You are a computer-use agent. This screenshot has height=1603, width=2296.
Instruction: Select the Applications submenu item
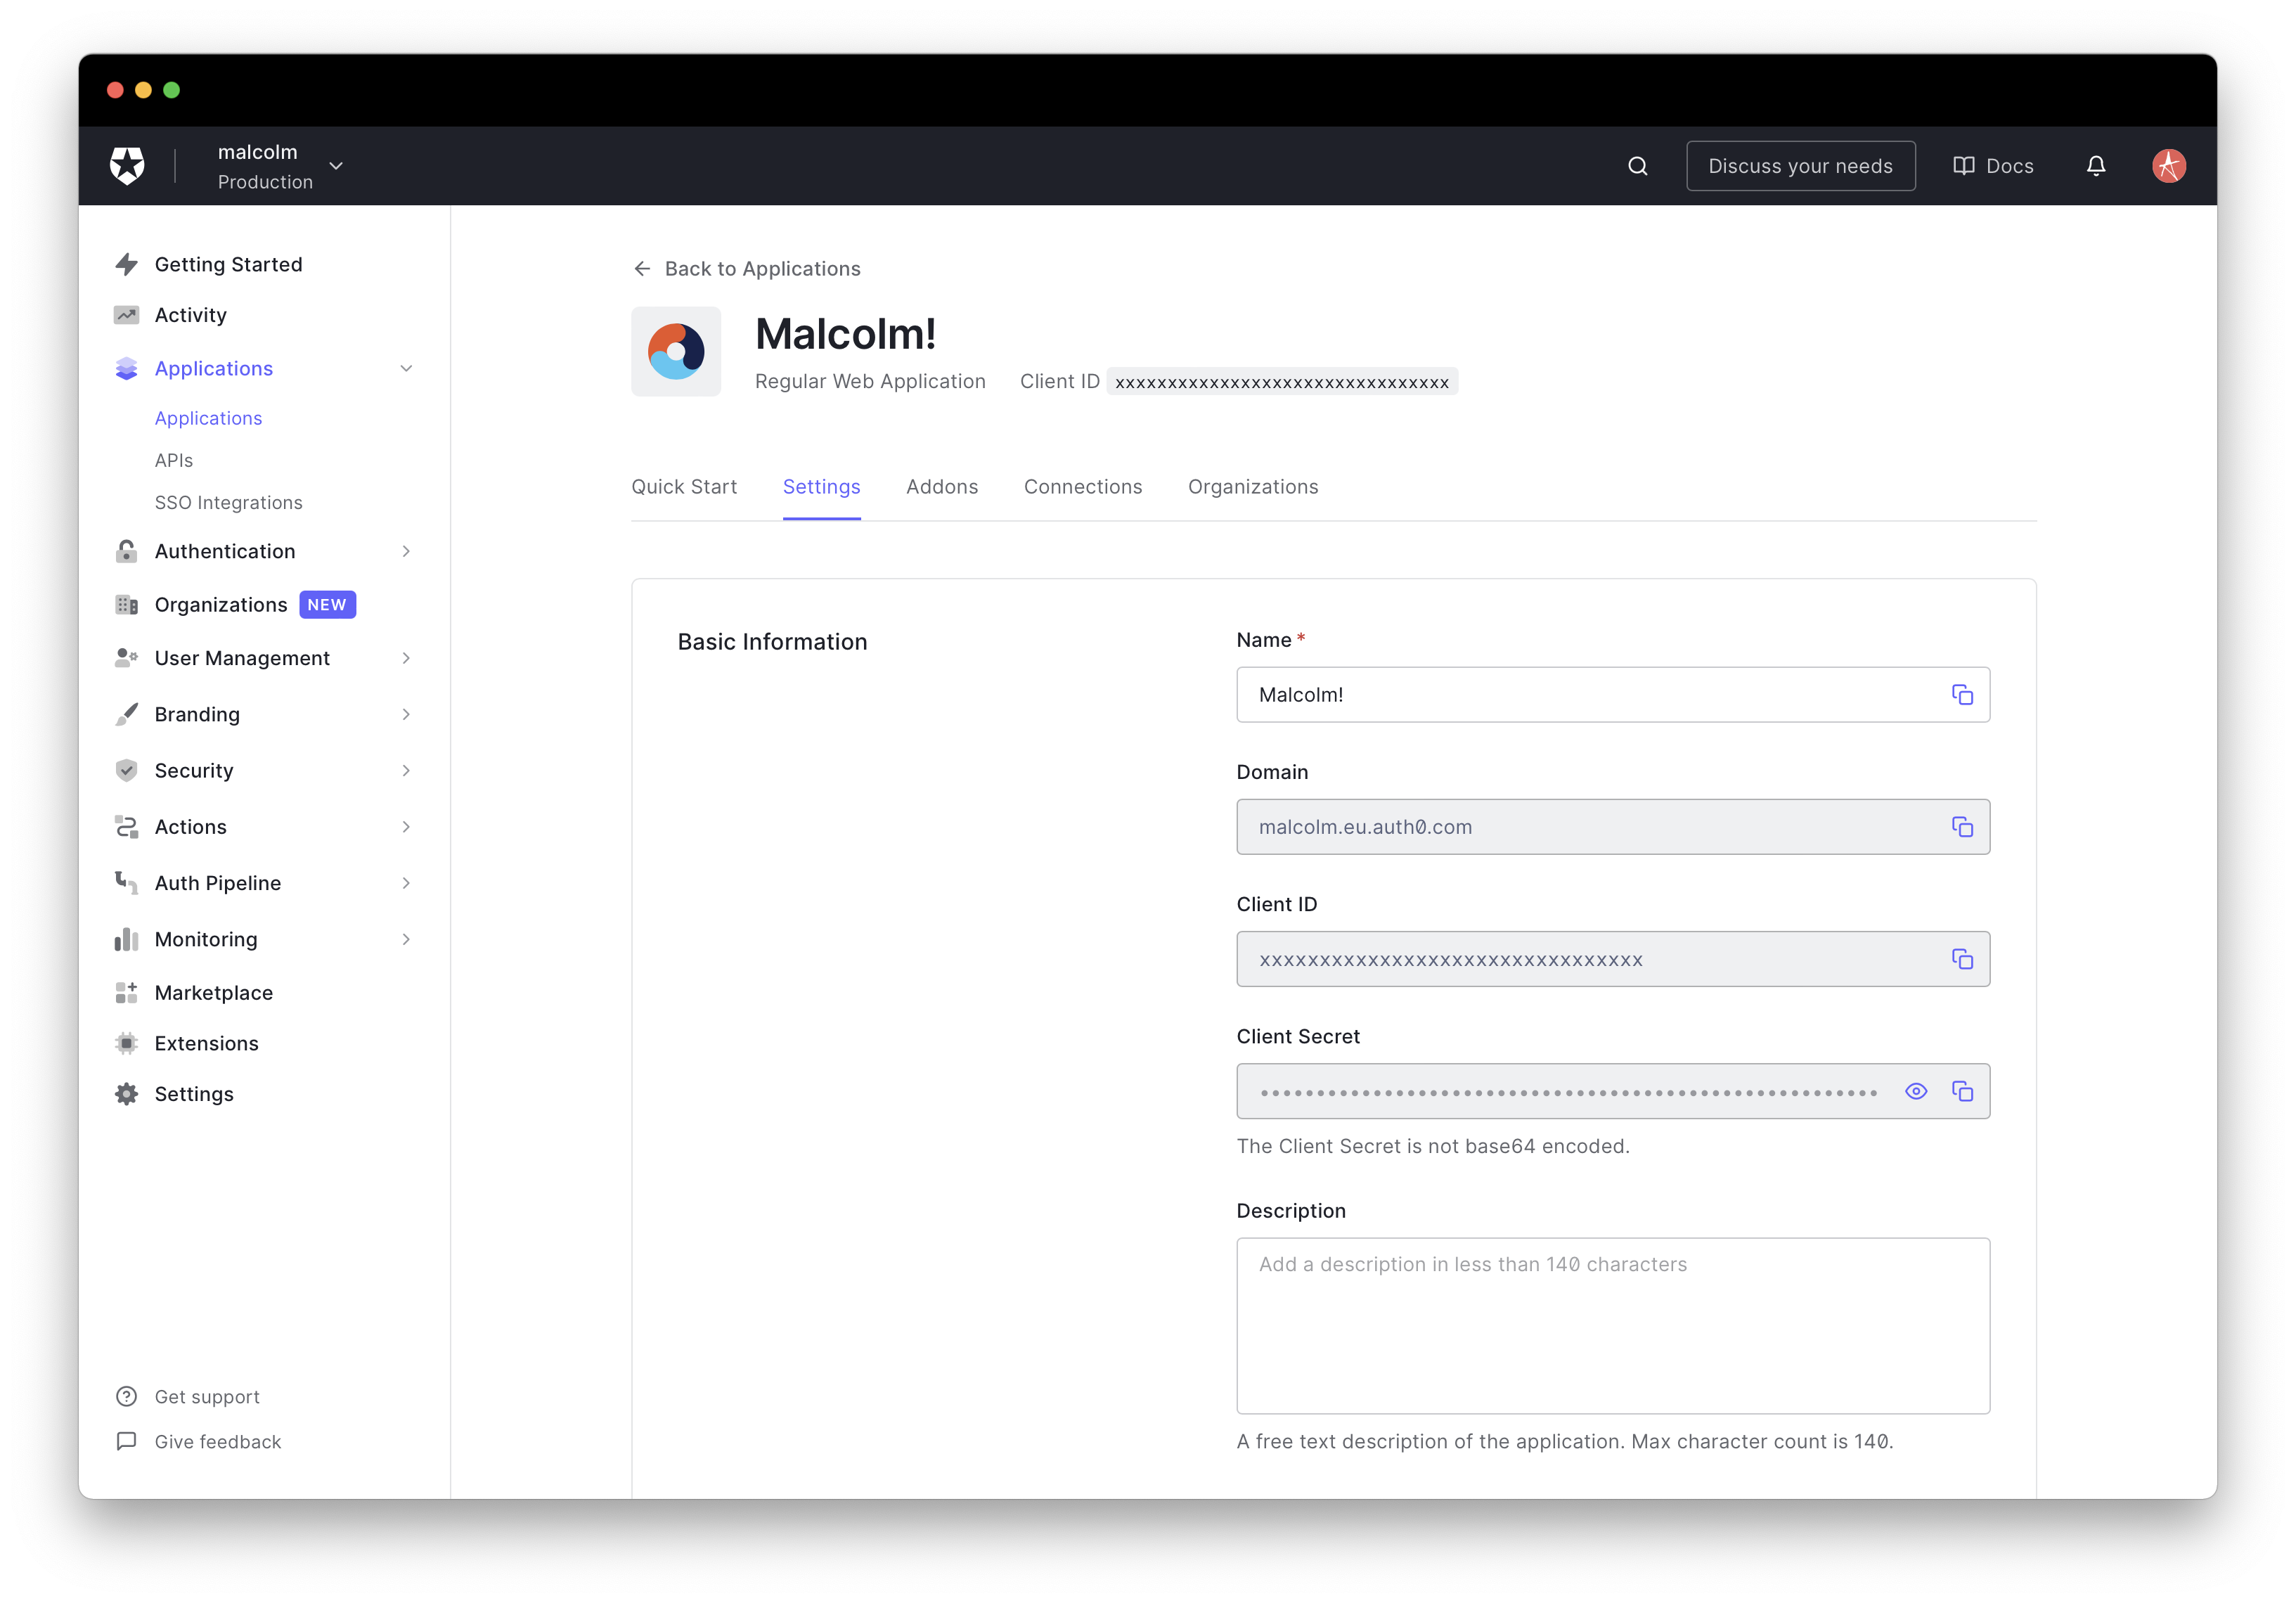tap(208, 418)
